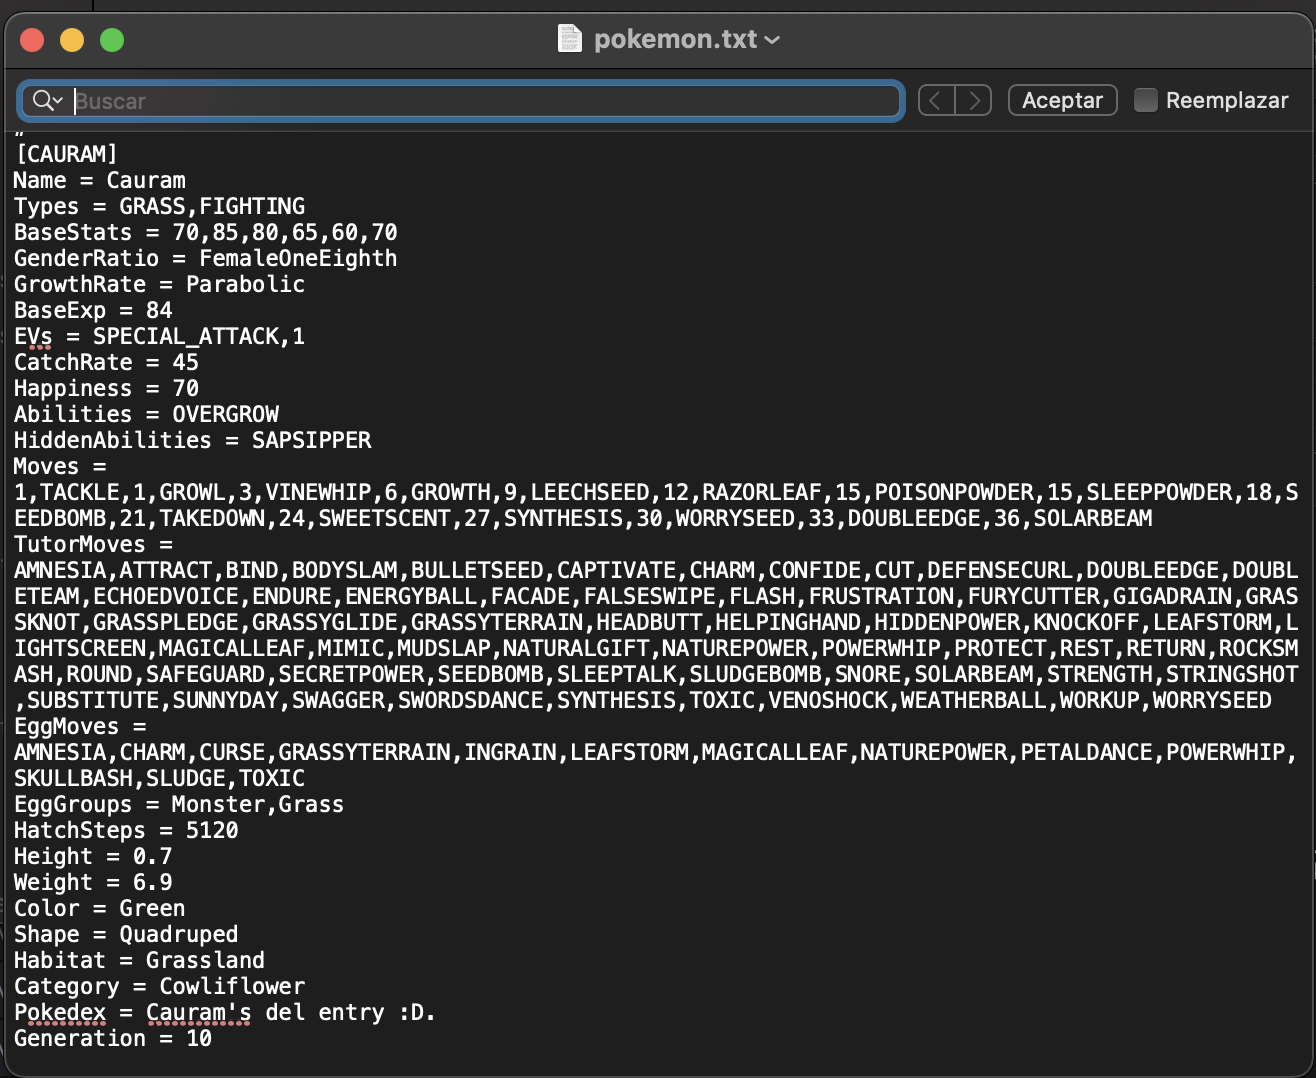Jump to next search match arrow
The height and width of the screenshot is (1078, 1316).
973,100
